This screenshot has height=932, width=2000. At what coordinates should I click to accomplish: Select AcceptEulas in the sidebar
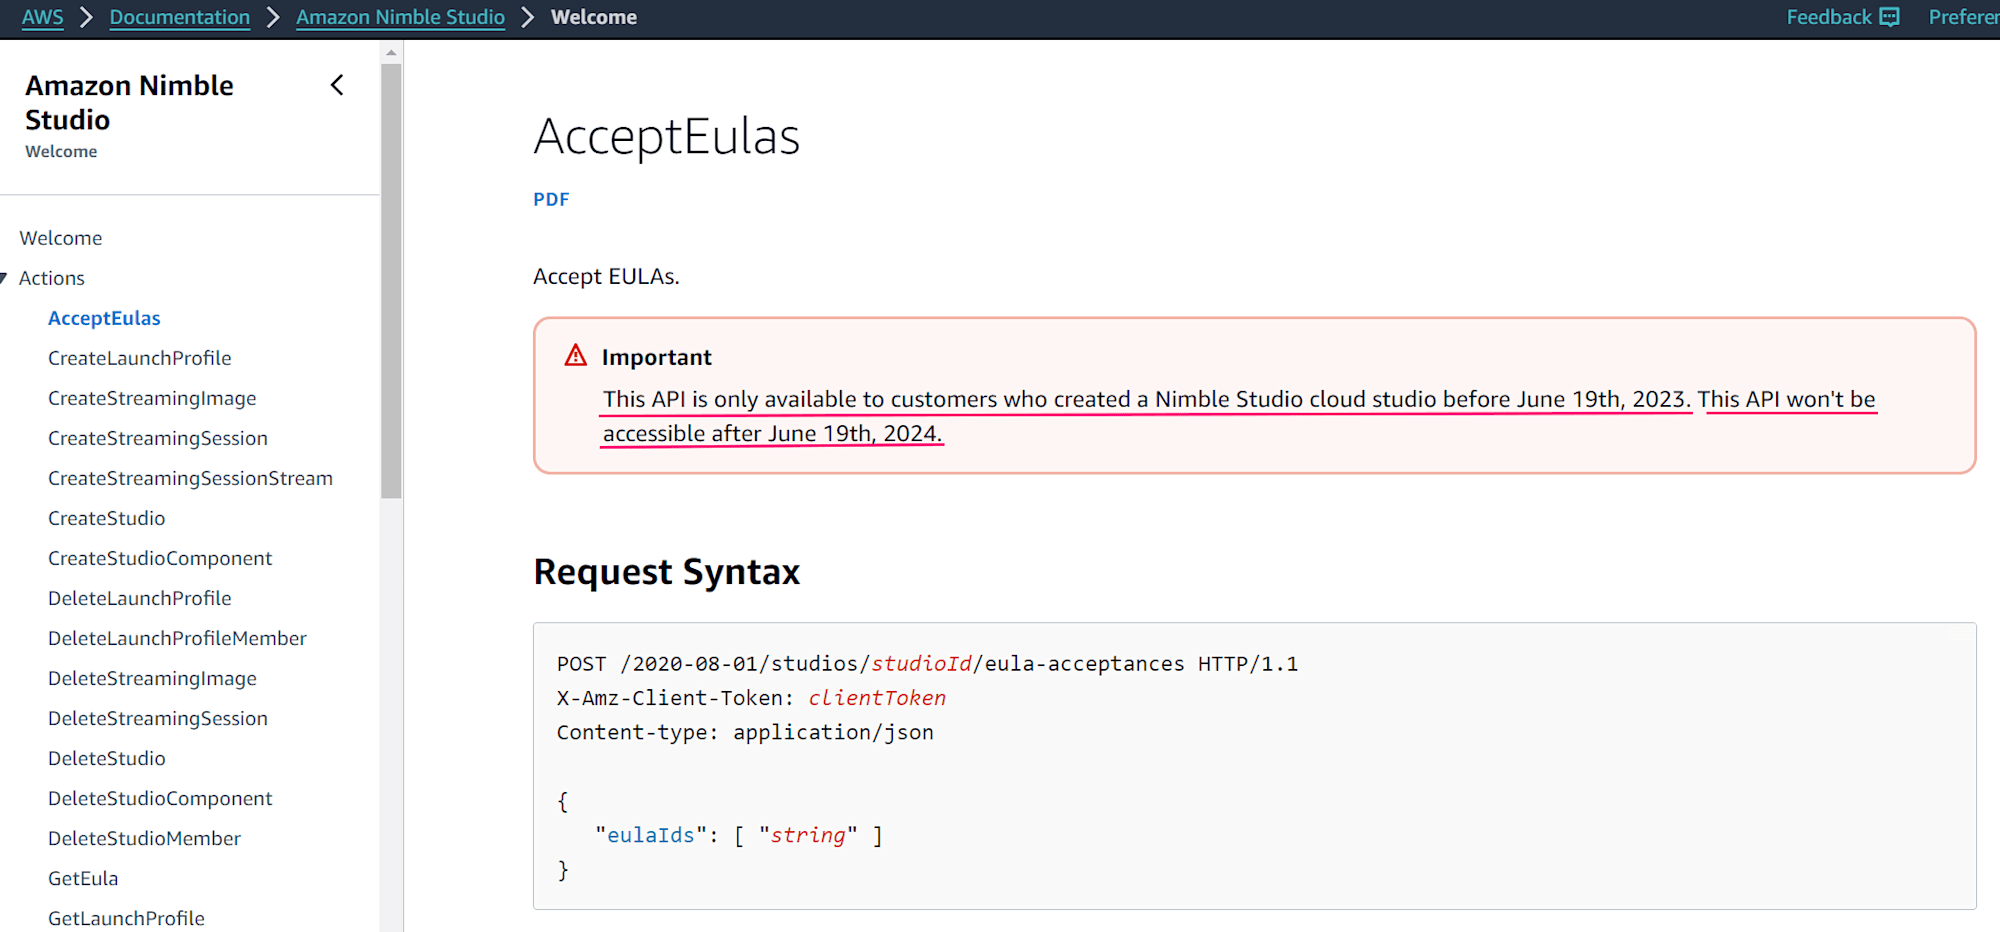click(x=104, y=318)
